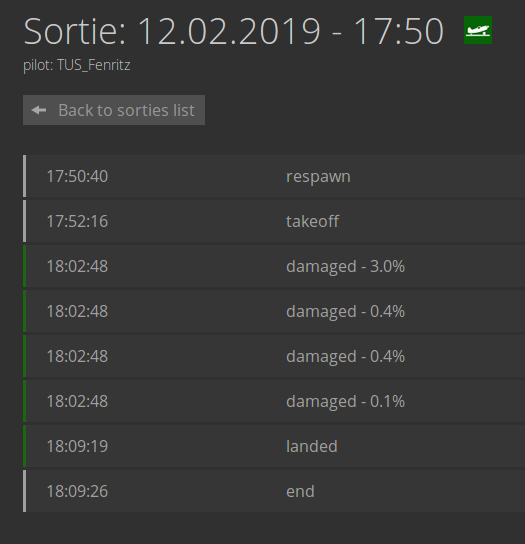Click the 18:09:19 timestamp
Screen dimensions: 525x544
pyautogui.click(x=77, y=446)
